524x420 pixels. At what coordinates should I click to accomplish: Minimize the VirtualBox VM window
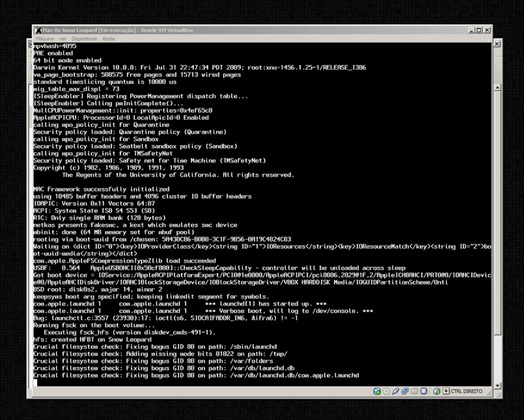472,30
